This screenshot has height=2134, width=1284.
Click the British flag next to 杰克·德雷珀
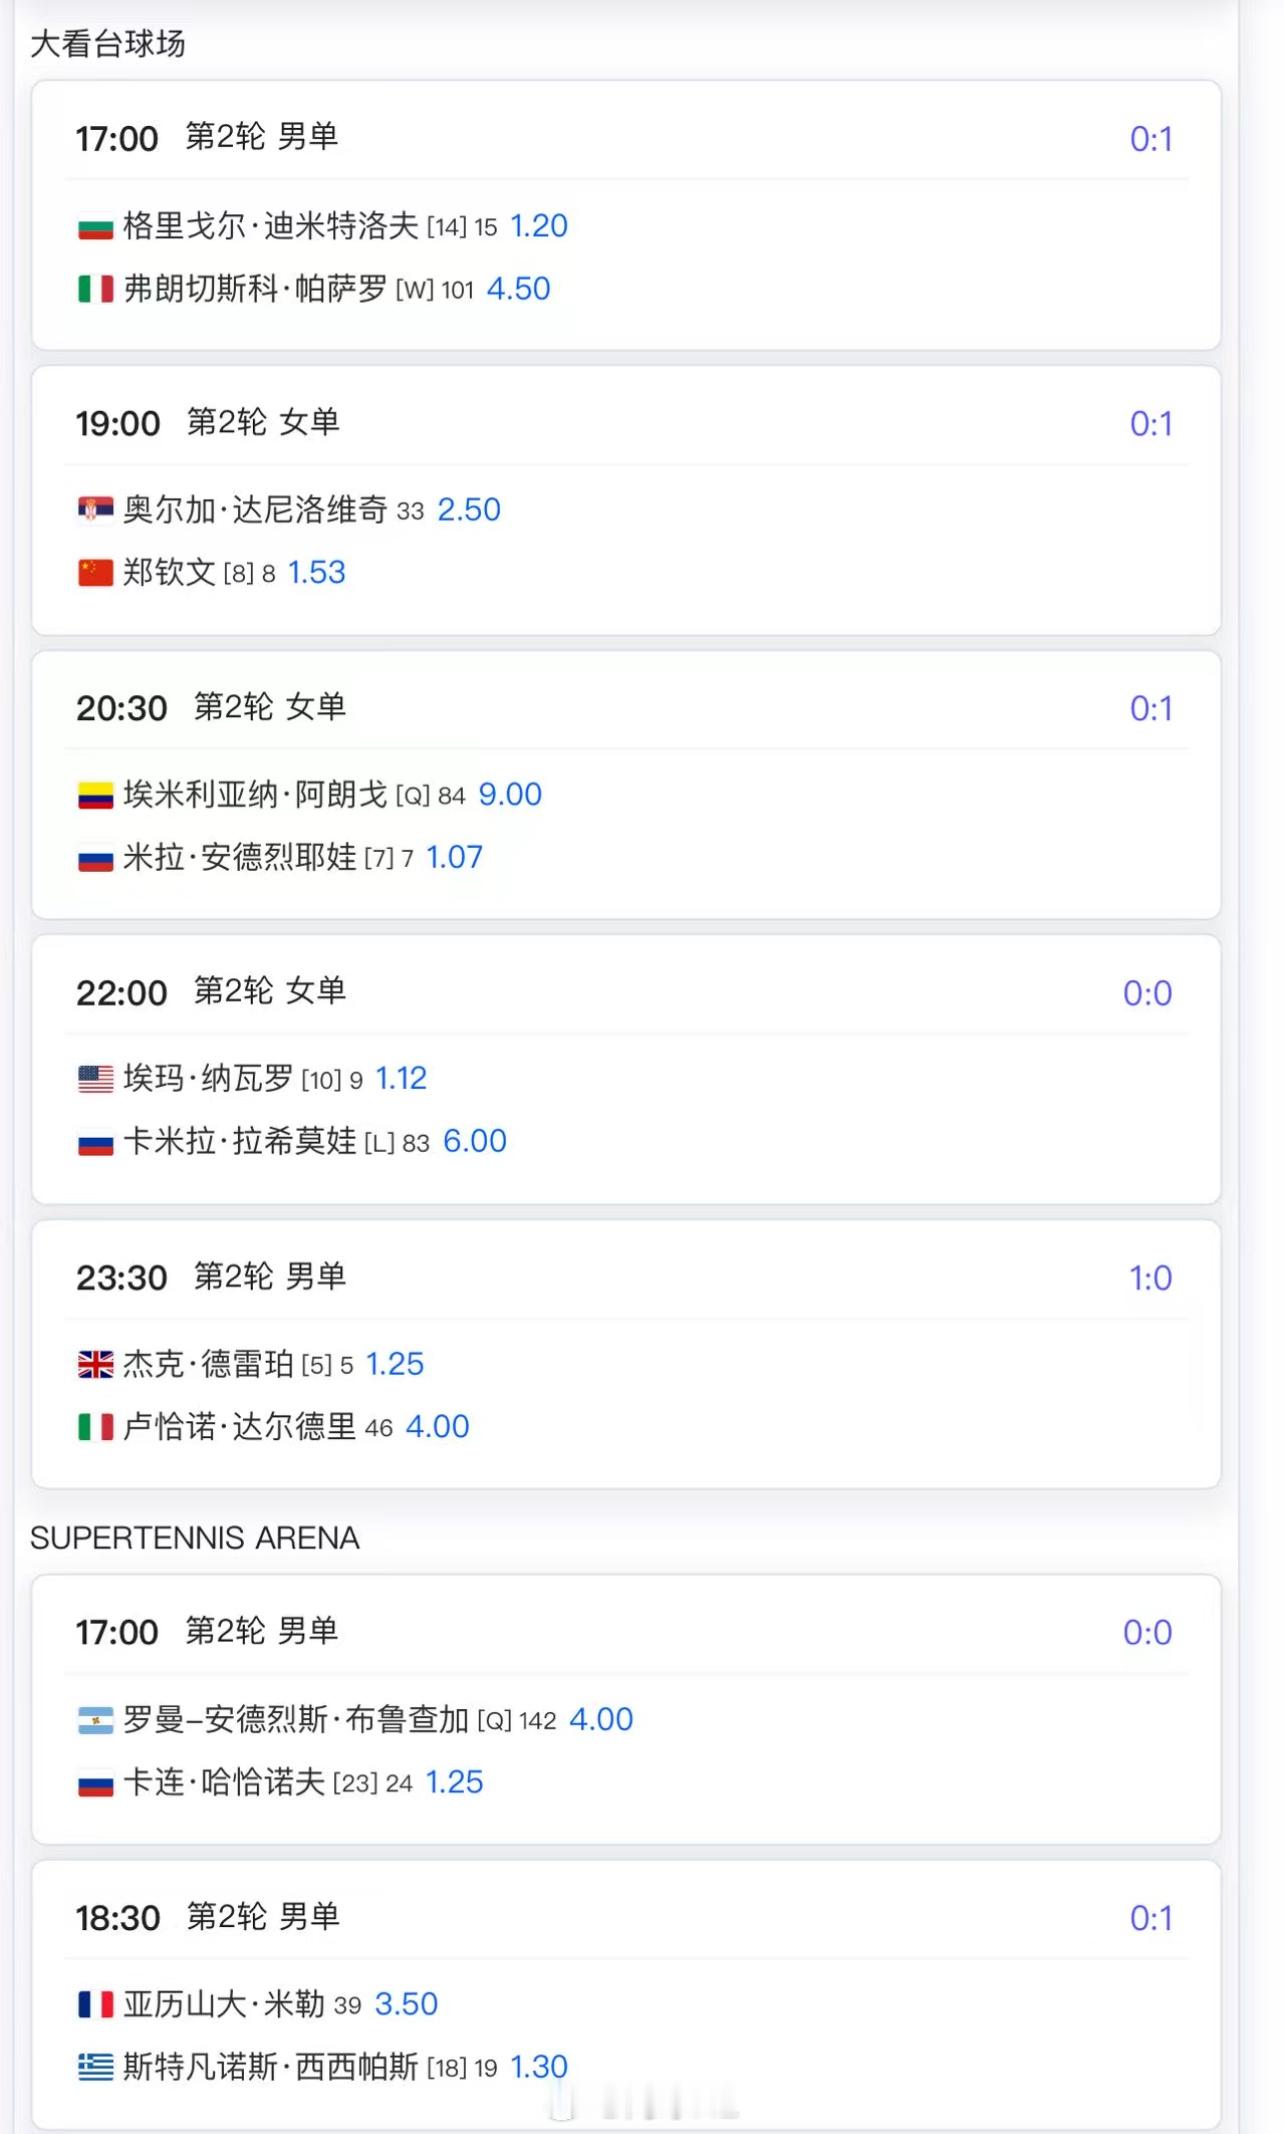(95, 1365)
